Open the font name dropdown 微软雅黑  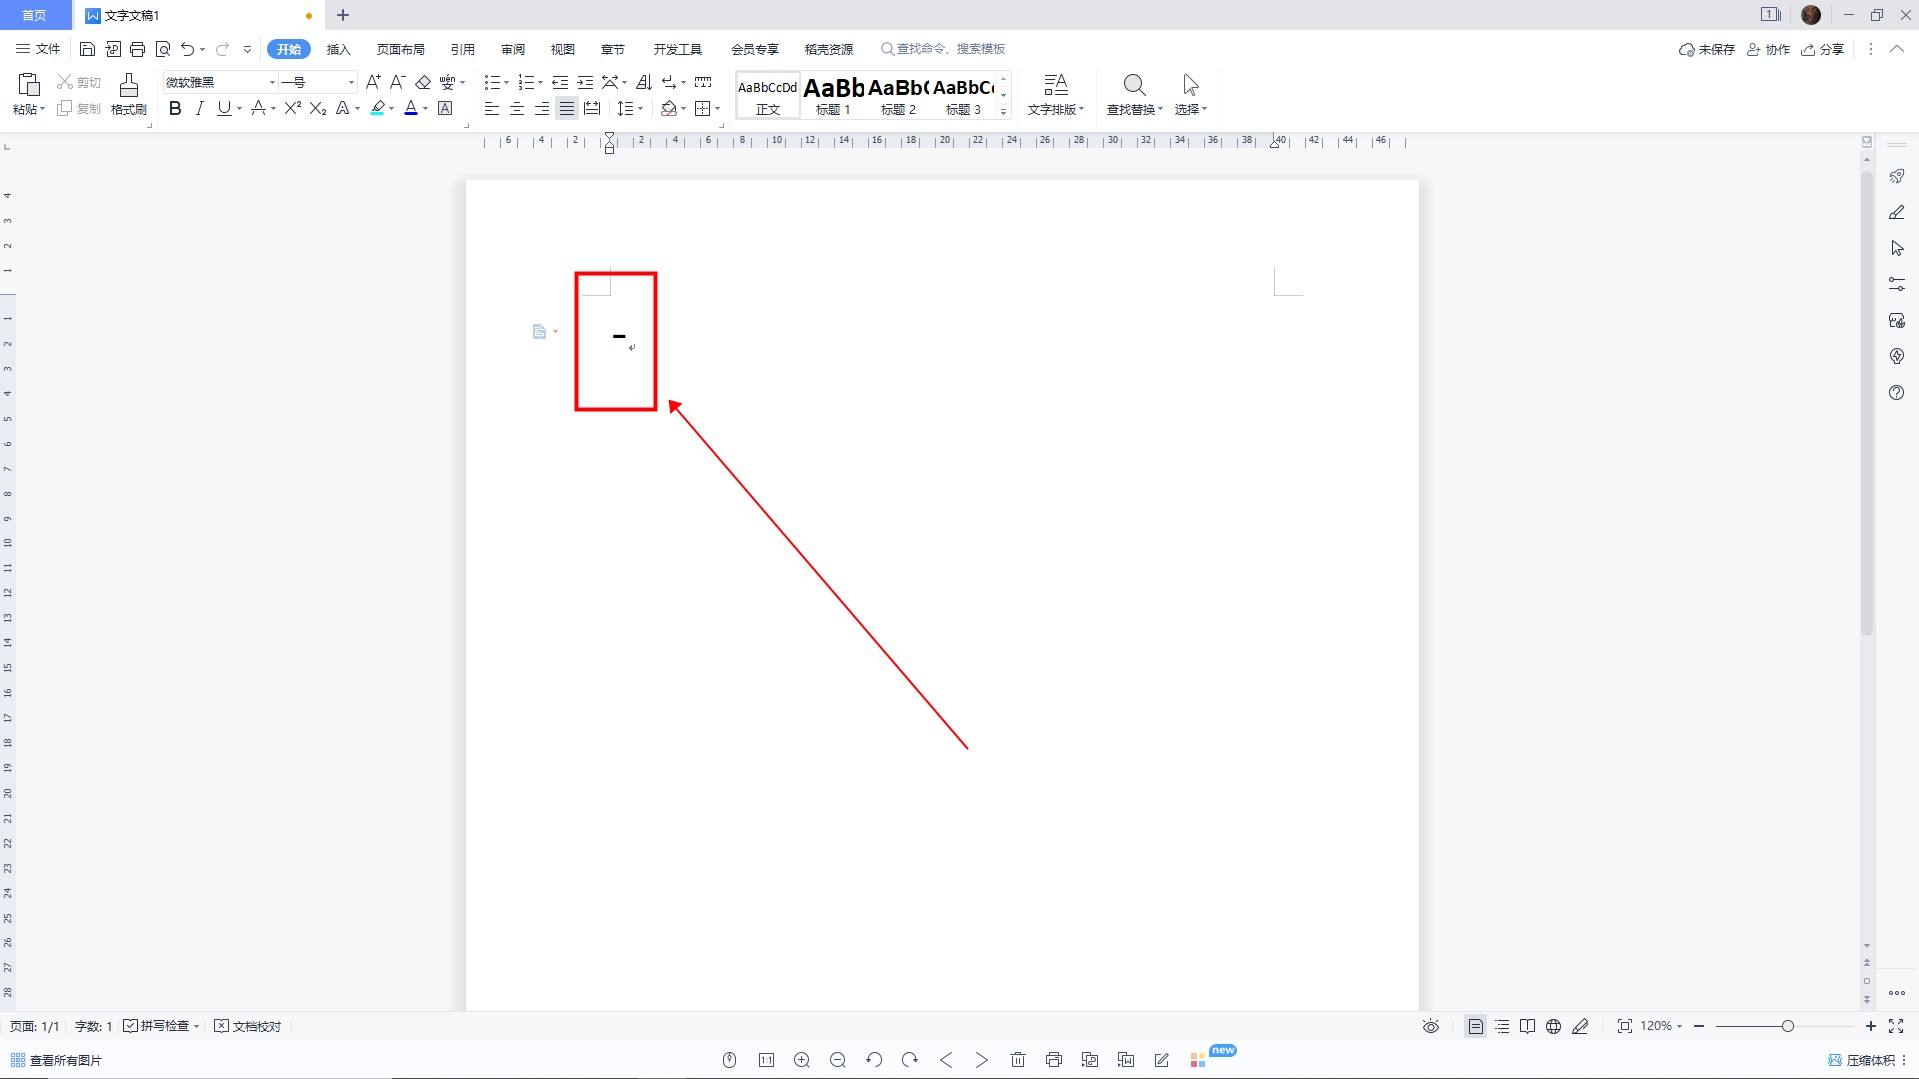point(271,82)
